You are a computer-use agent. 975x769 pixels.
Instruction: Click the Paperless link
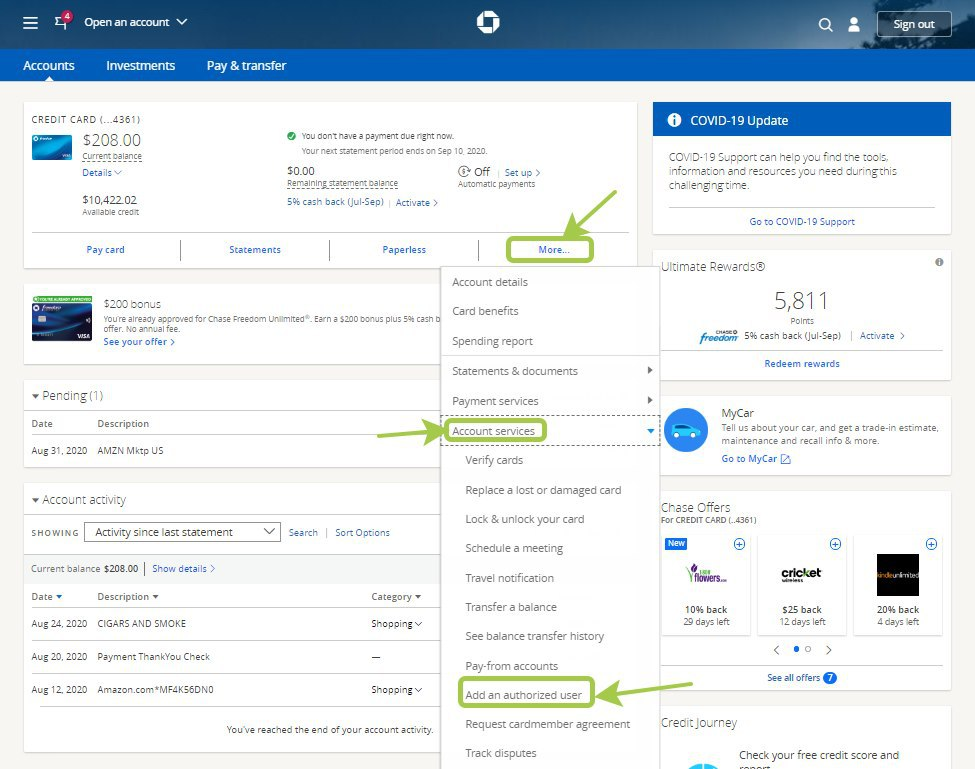(404, 250)
